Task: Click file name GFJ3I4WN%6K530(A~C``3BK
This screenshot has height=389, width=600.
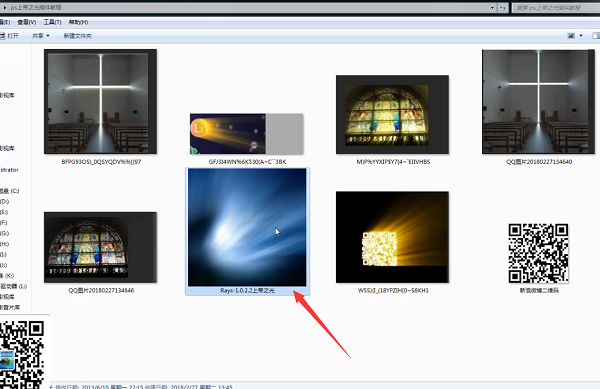Action: pyautogui.click(x=247, y=162)
